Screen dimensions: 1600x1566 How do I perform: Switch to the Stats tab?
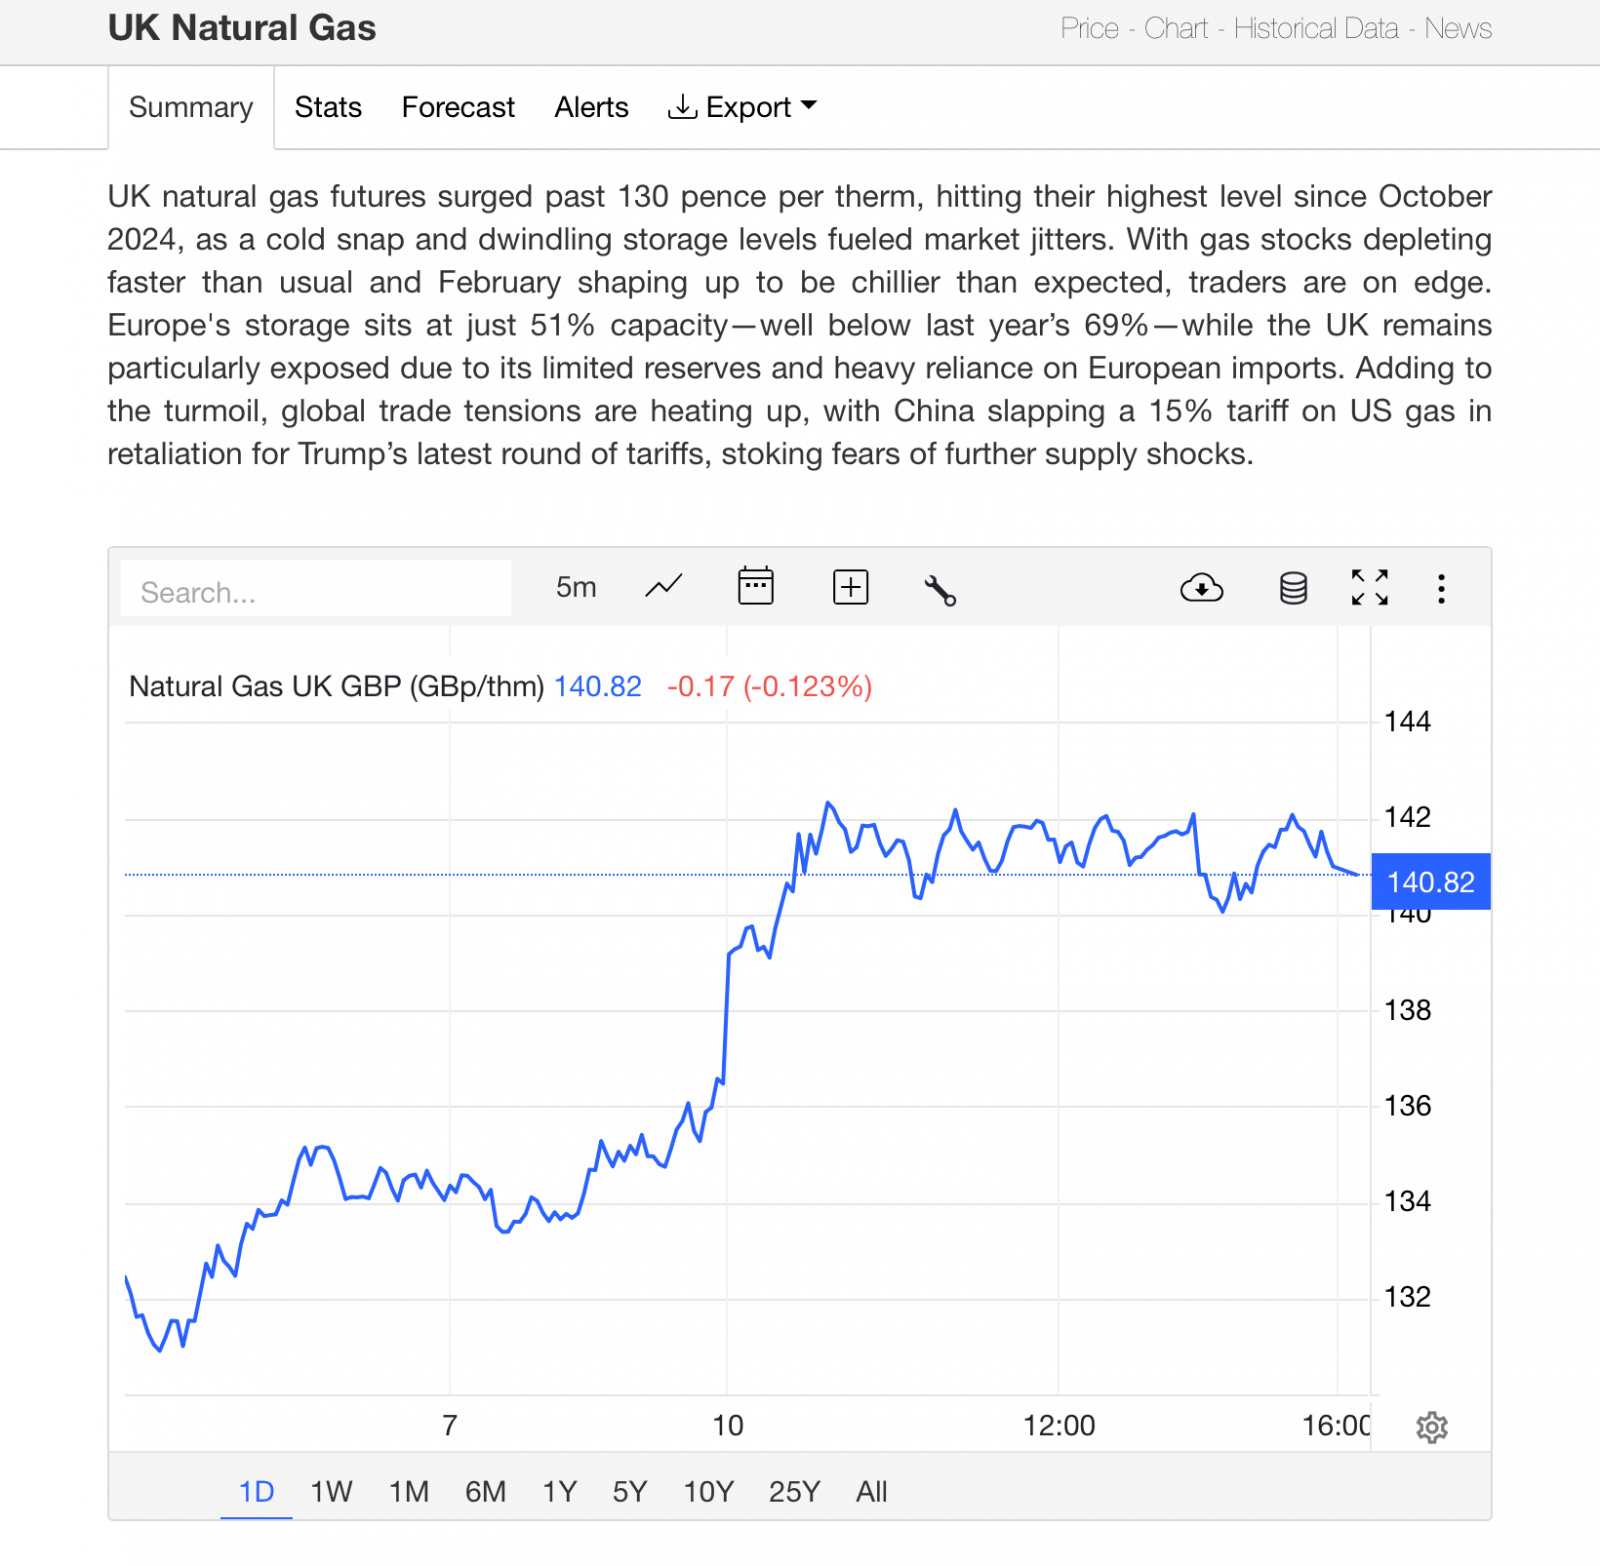pos(328,107)
